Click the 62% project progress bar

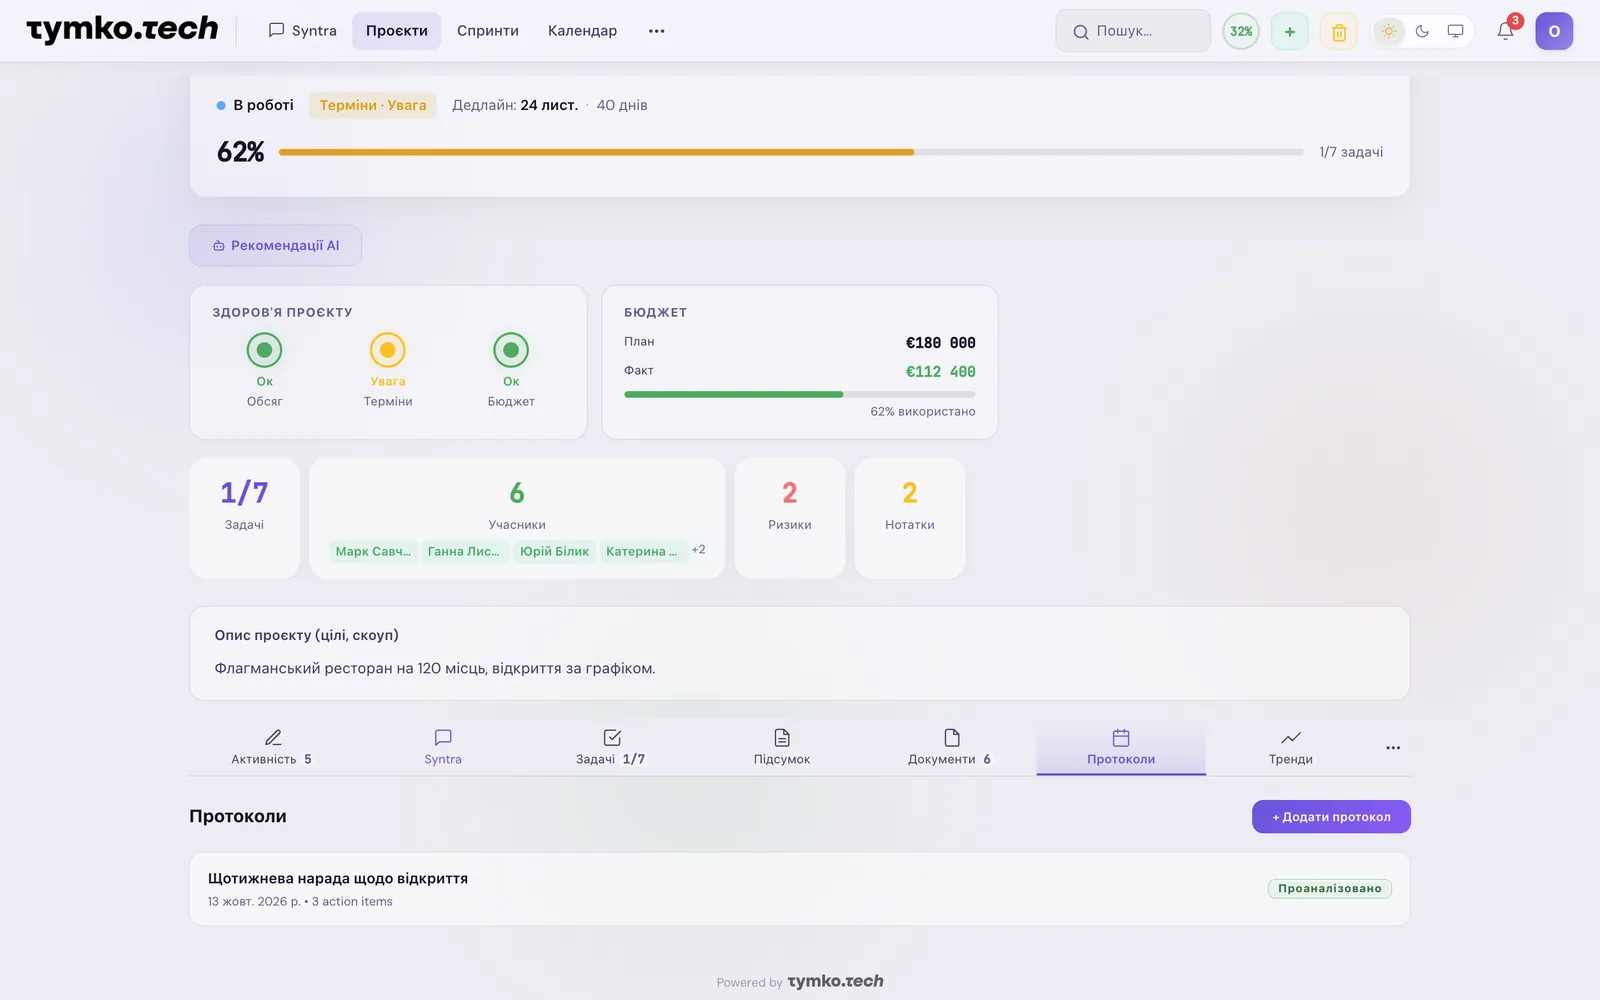[x=791, y=152]
